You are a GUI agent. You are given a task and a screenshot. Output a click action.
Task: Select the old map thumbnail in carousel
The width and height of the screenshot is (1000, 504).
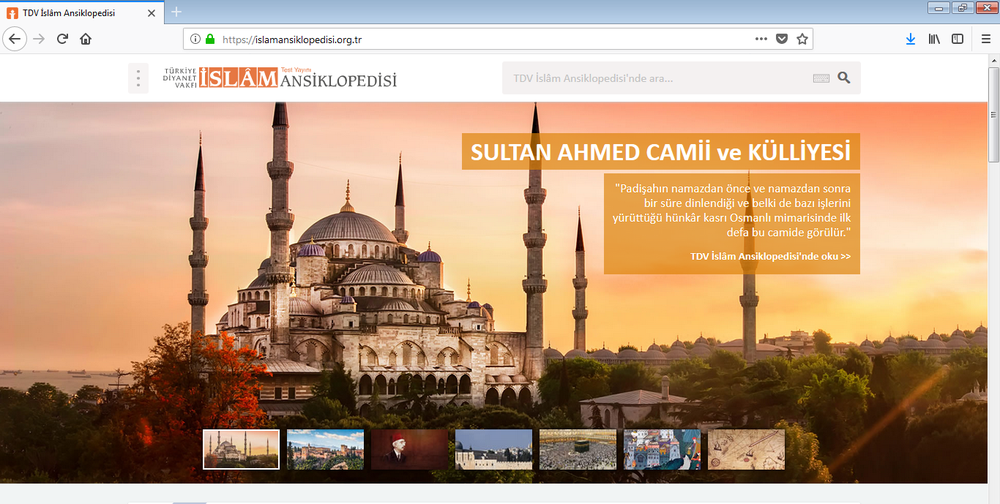click(745, 449)
